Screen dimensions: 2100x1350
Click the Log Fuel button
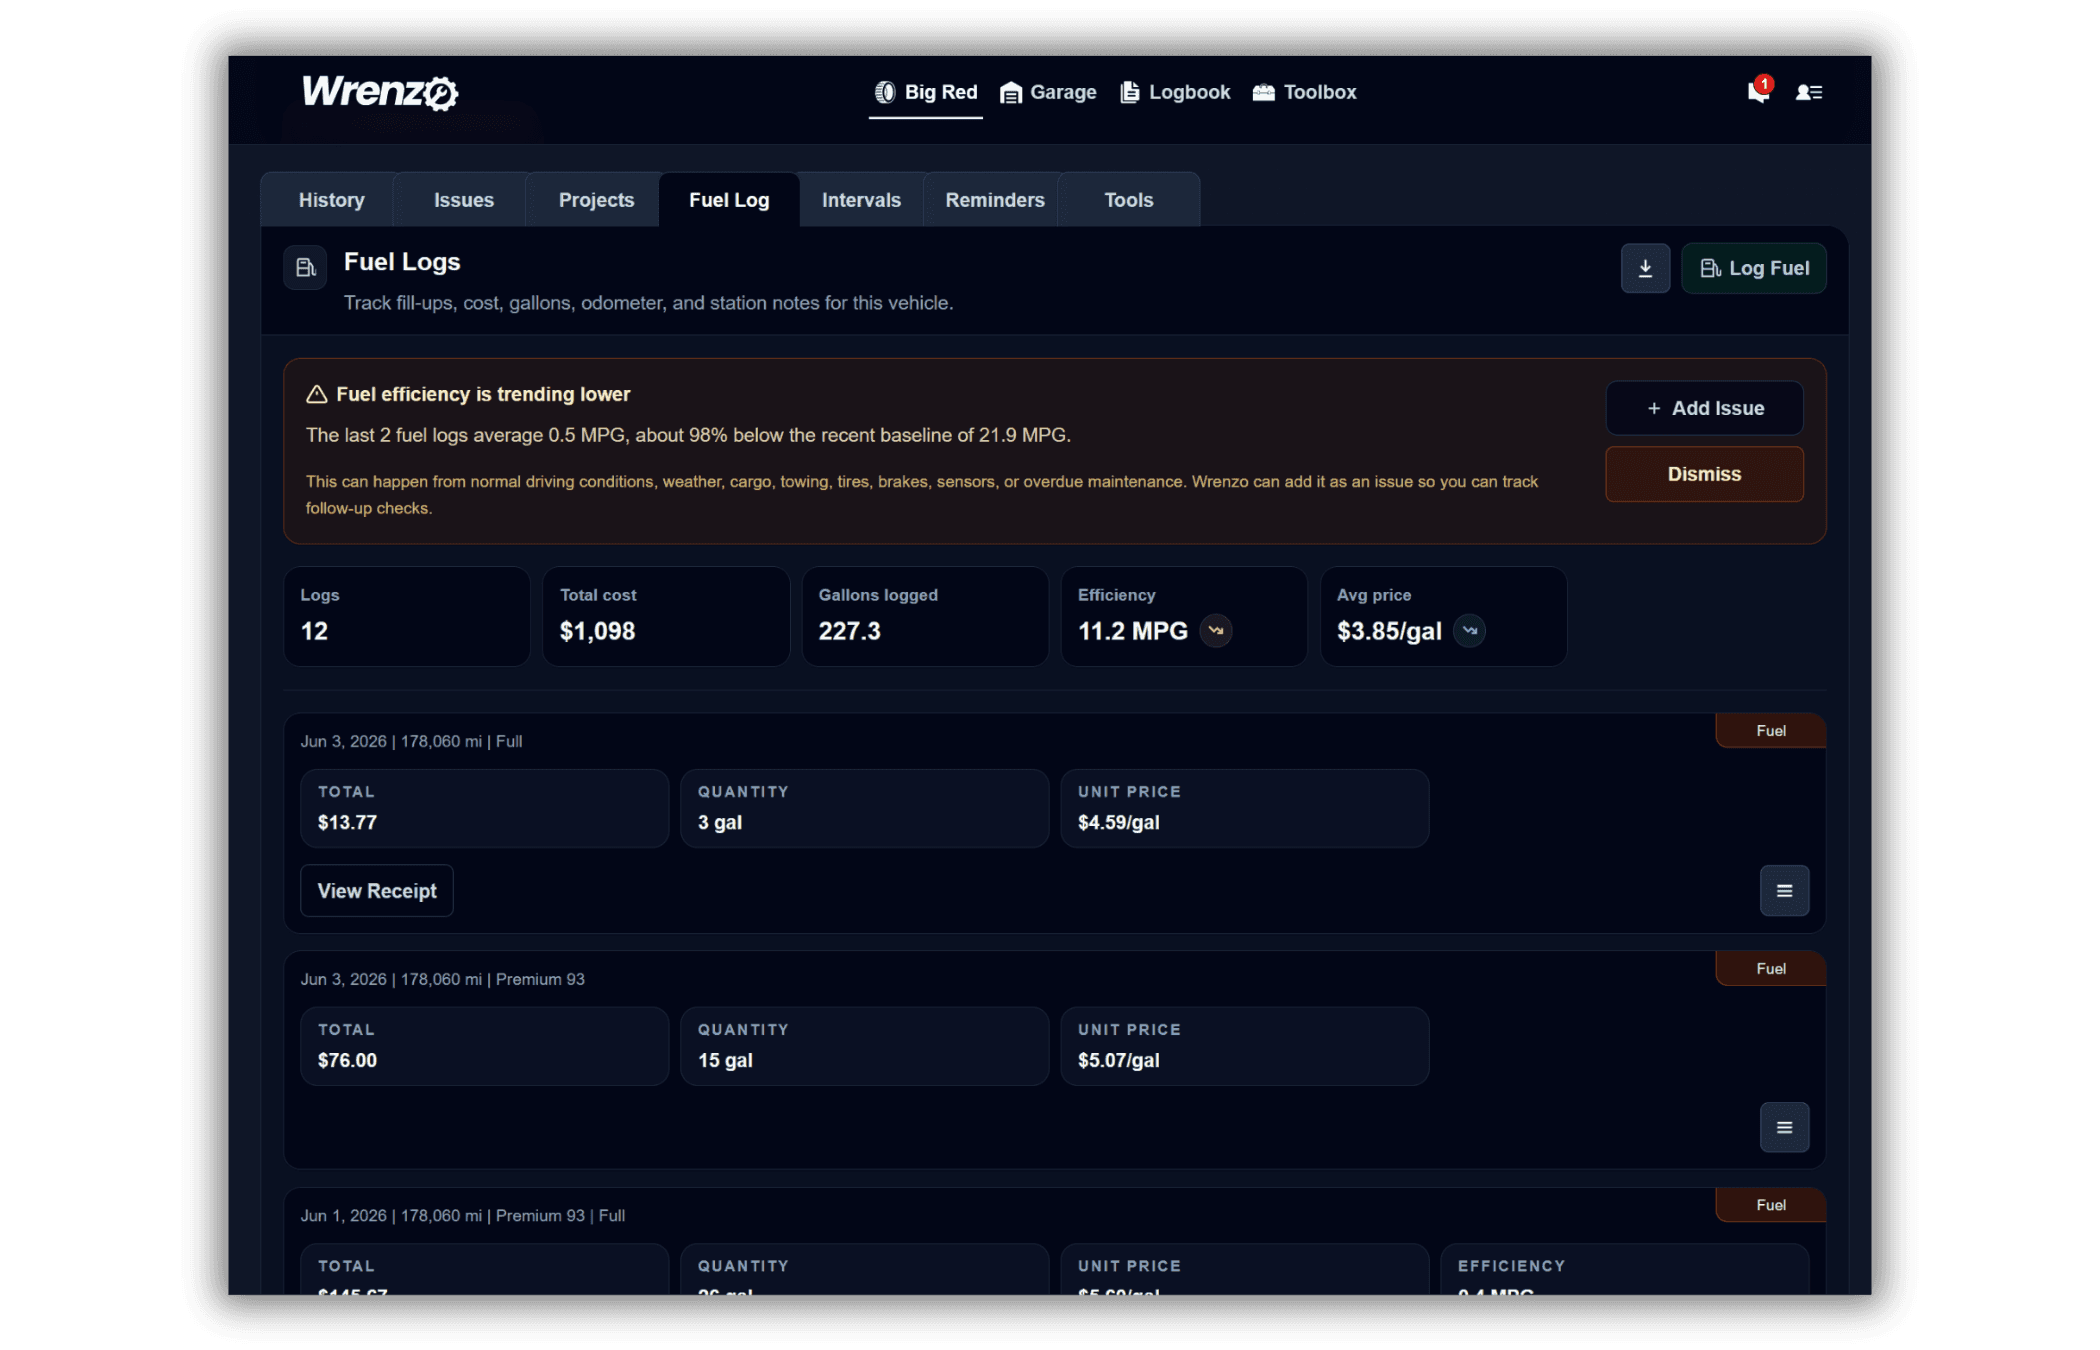[x=1754, y=268]
